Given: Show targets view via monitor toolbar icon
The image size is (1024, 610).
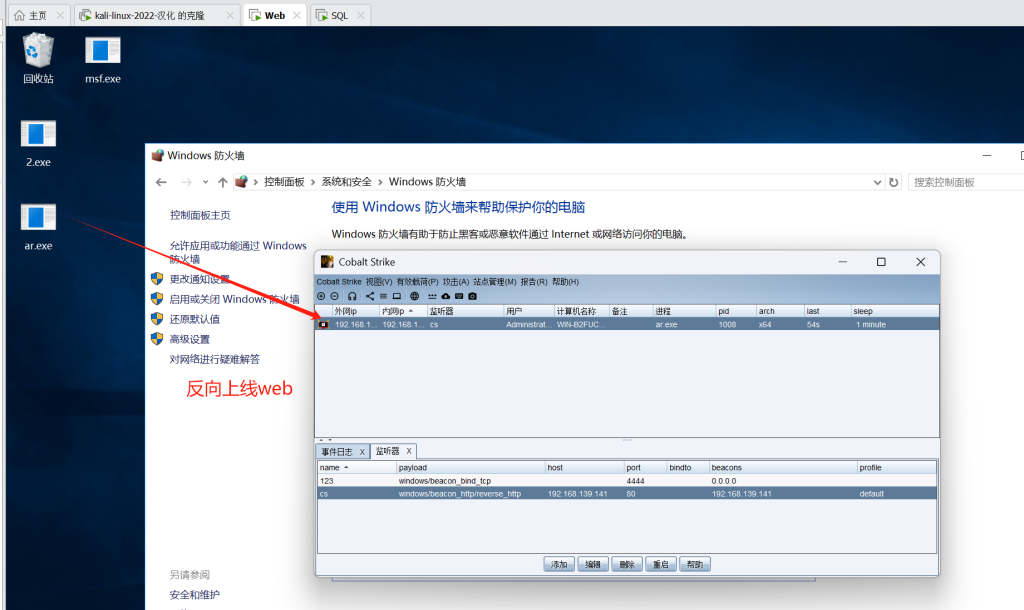Looking at the screenshot, I should [396, 297].
